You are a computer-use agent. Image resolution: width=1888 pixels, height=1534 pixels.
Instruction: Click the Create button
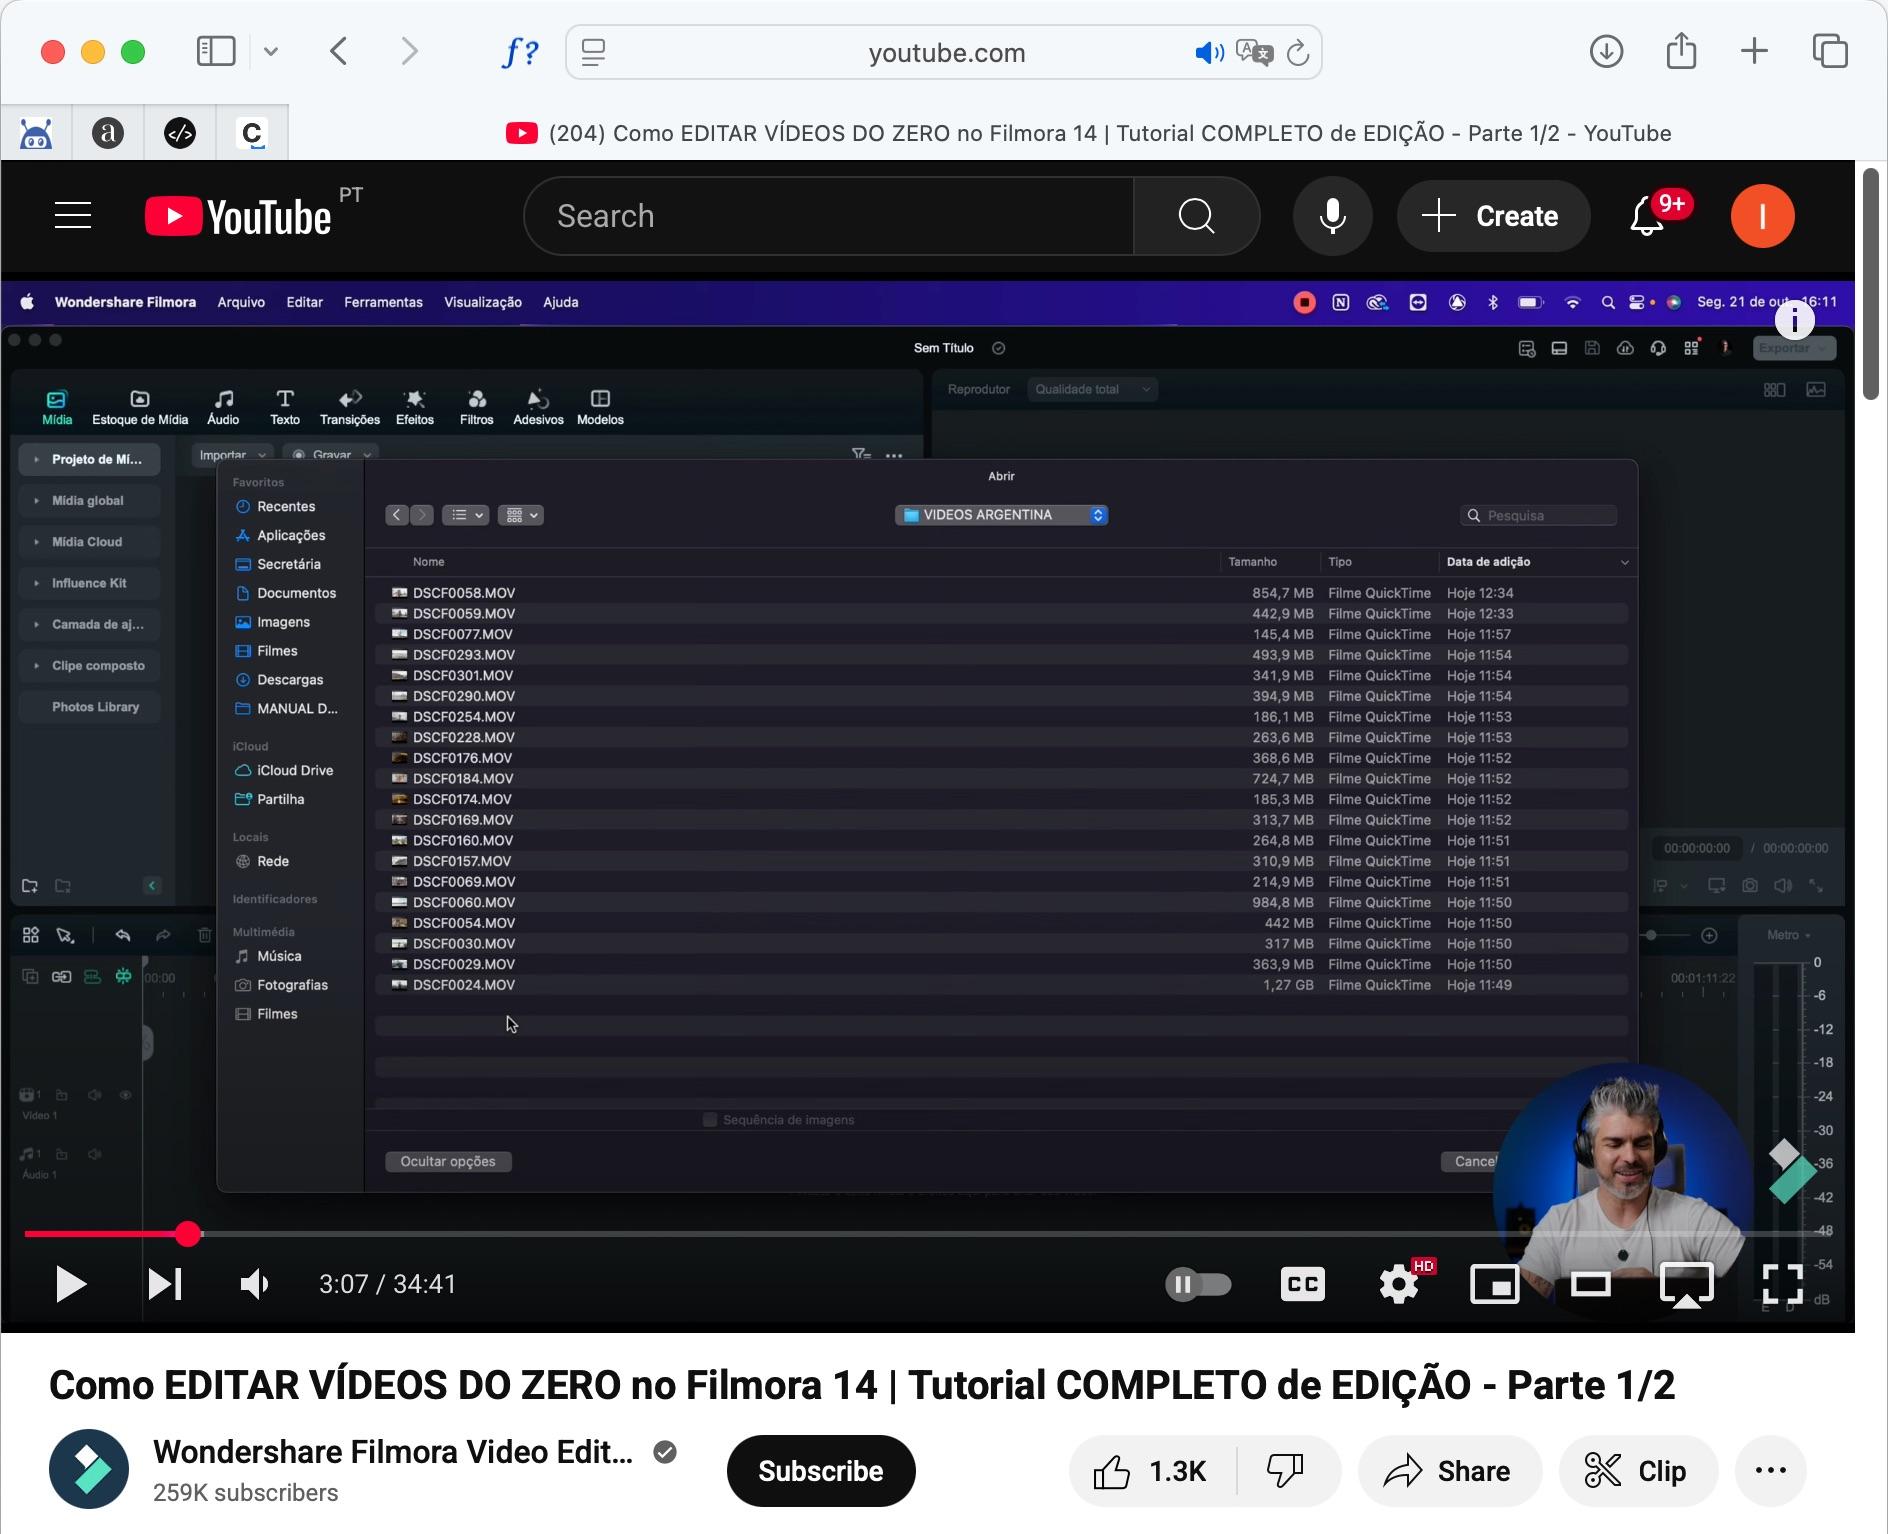1492,216
